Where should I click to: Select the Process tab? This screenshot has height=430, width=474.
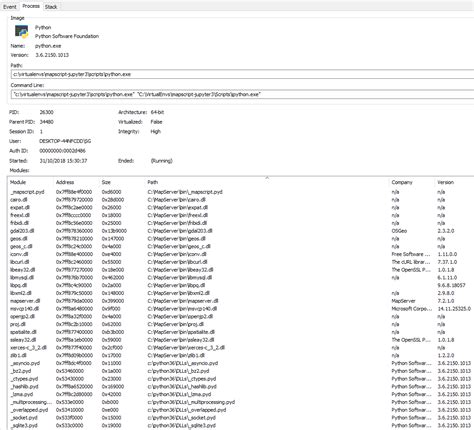pyautogui.click(x=31, y=6)
